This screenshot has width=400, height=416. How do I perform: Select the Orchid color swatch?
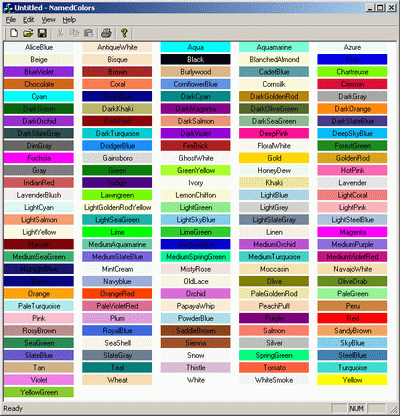click(x=196, y=294)
